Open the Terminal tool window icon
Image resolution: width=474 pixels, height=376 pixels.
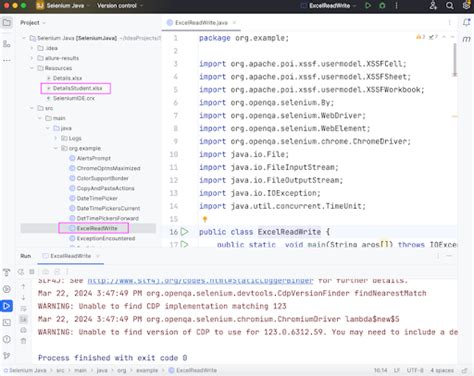pyautogui.click(x=7, y=323)
